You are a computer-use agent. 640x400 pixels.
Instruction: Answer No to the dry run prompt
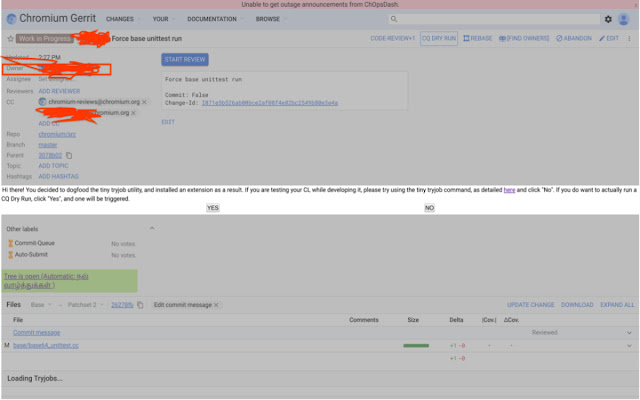click(x=429, y=208)
